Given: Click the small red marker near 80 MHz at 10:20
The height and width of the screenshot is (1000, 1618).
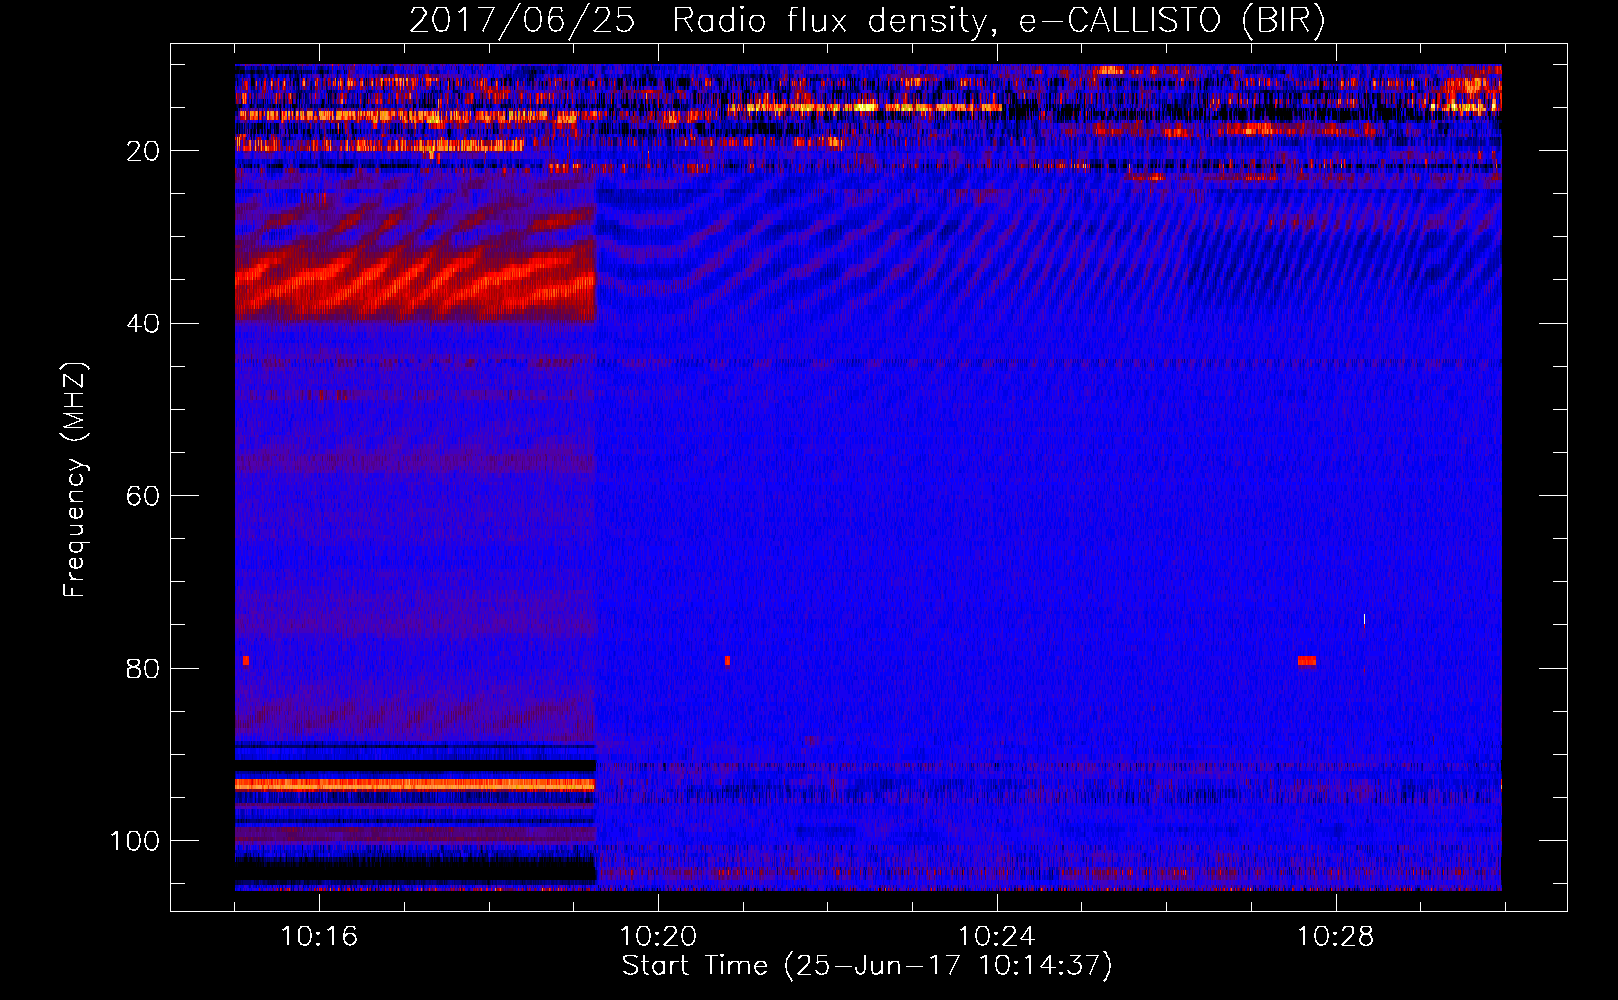Looking at the screenshot, I should pyautogui.click(x=728, y=661).
